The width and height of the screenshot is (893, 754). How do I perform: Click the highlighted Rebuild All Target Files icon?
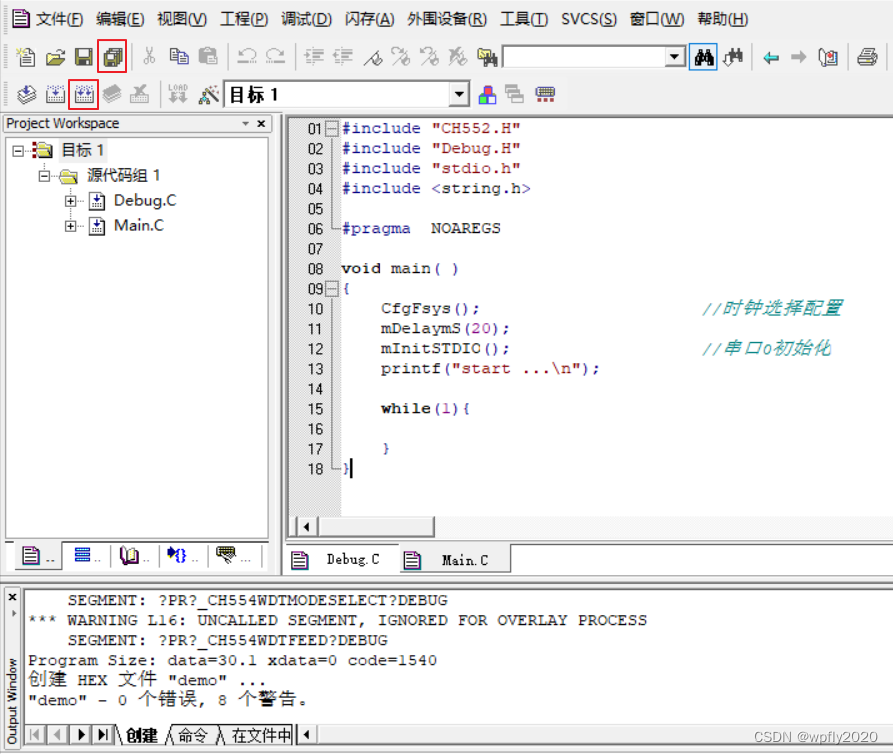(x=84, y=93)
